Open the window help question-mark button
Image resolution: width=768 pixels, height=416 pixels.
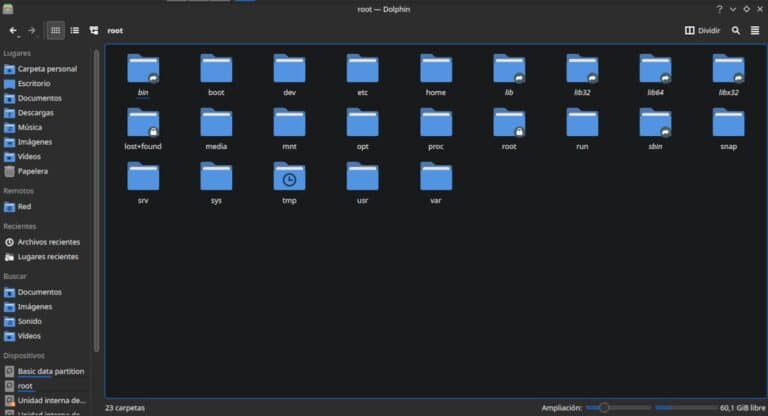pyautogui.click(x=719, y=9)
